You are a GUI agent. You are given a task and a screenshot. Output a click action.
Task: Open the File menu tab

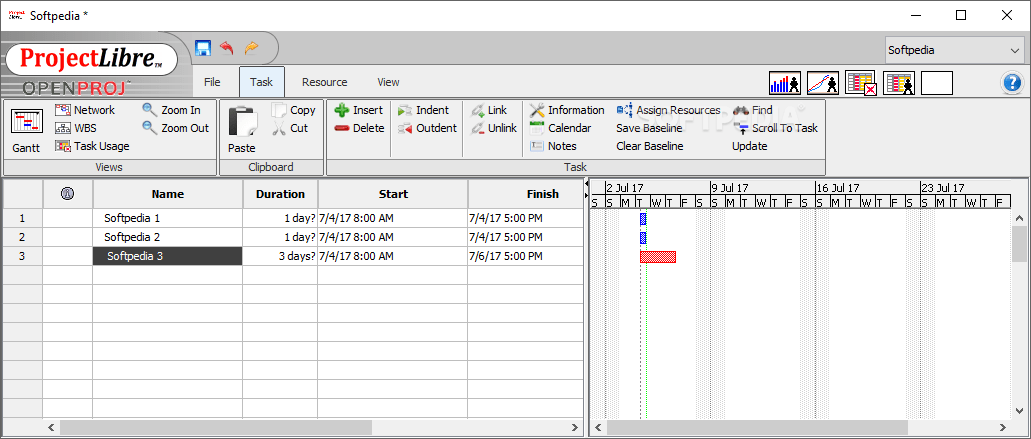212,82
